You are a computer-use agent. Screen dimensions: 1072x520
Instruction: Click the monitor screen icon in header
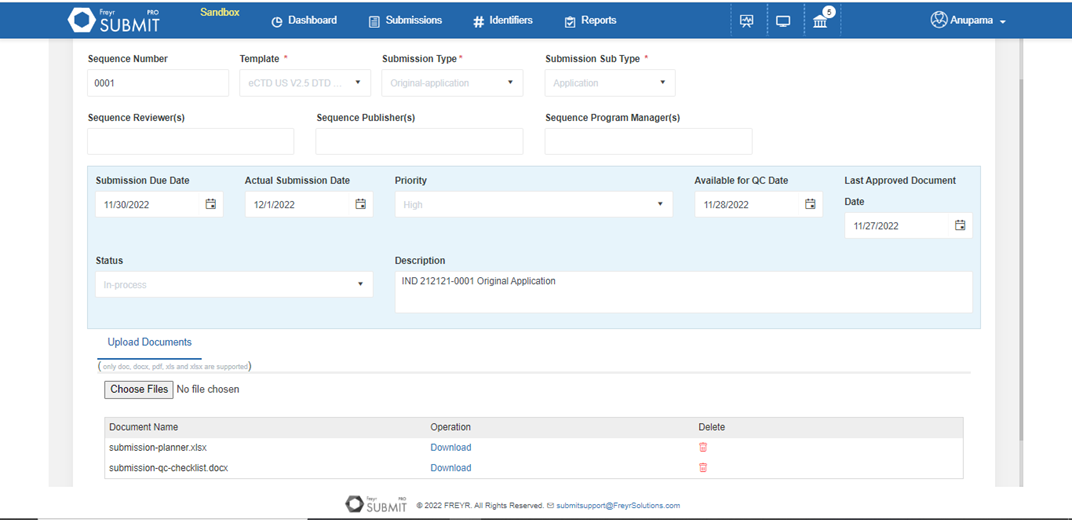(783, 21)
